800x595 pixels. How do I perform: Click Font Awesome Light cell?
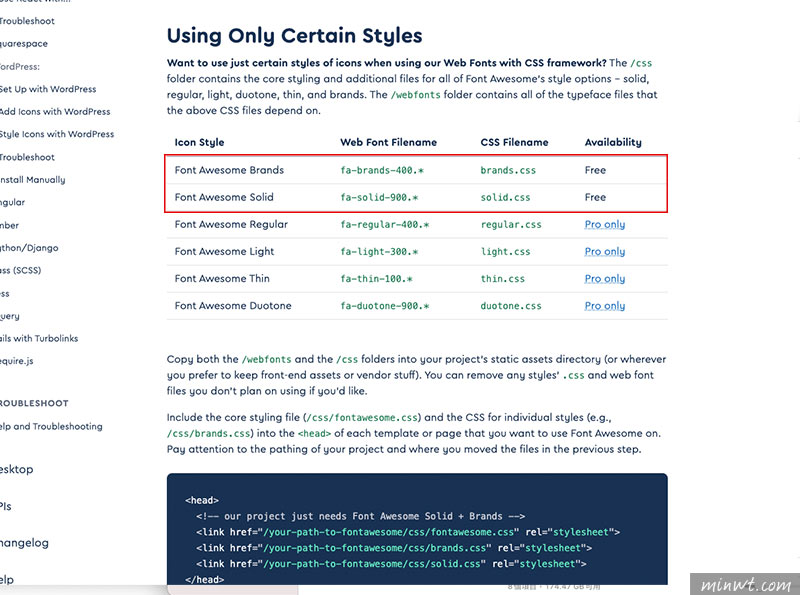[x=224, y=251]
